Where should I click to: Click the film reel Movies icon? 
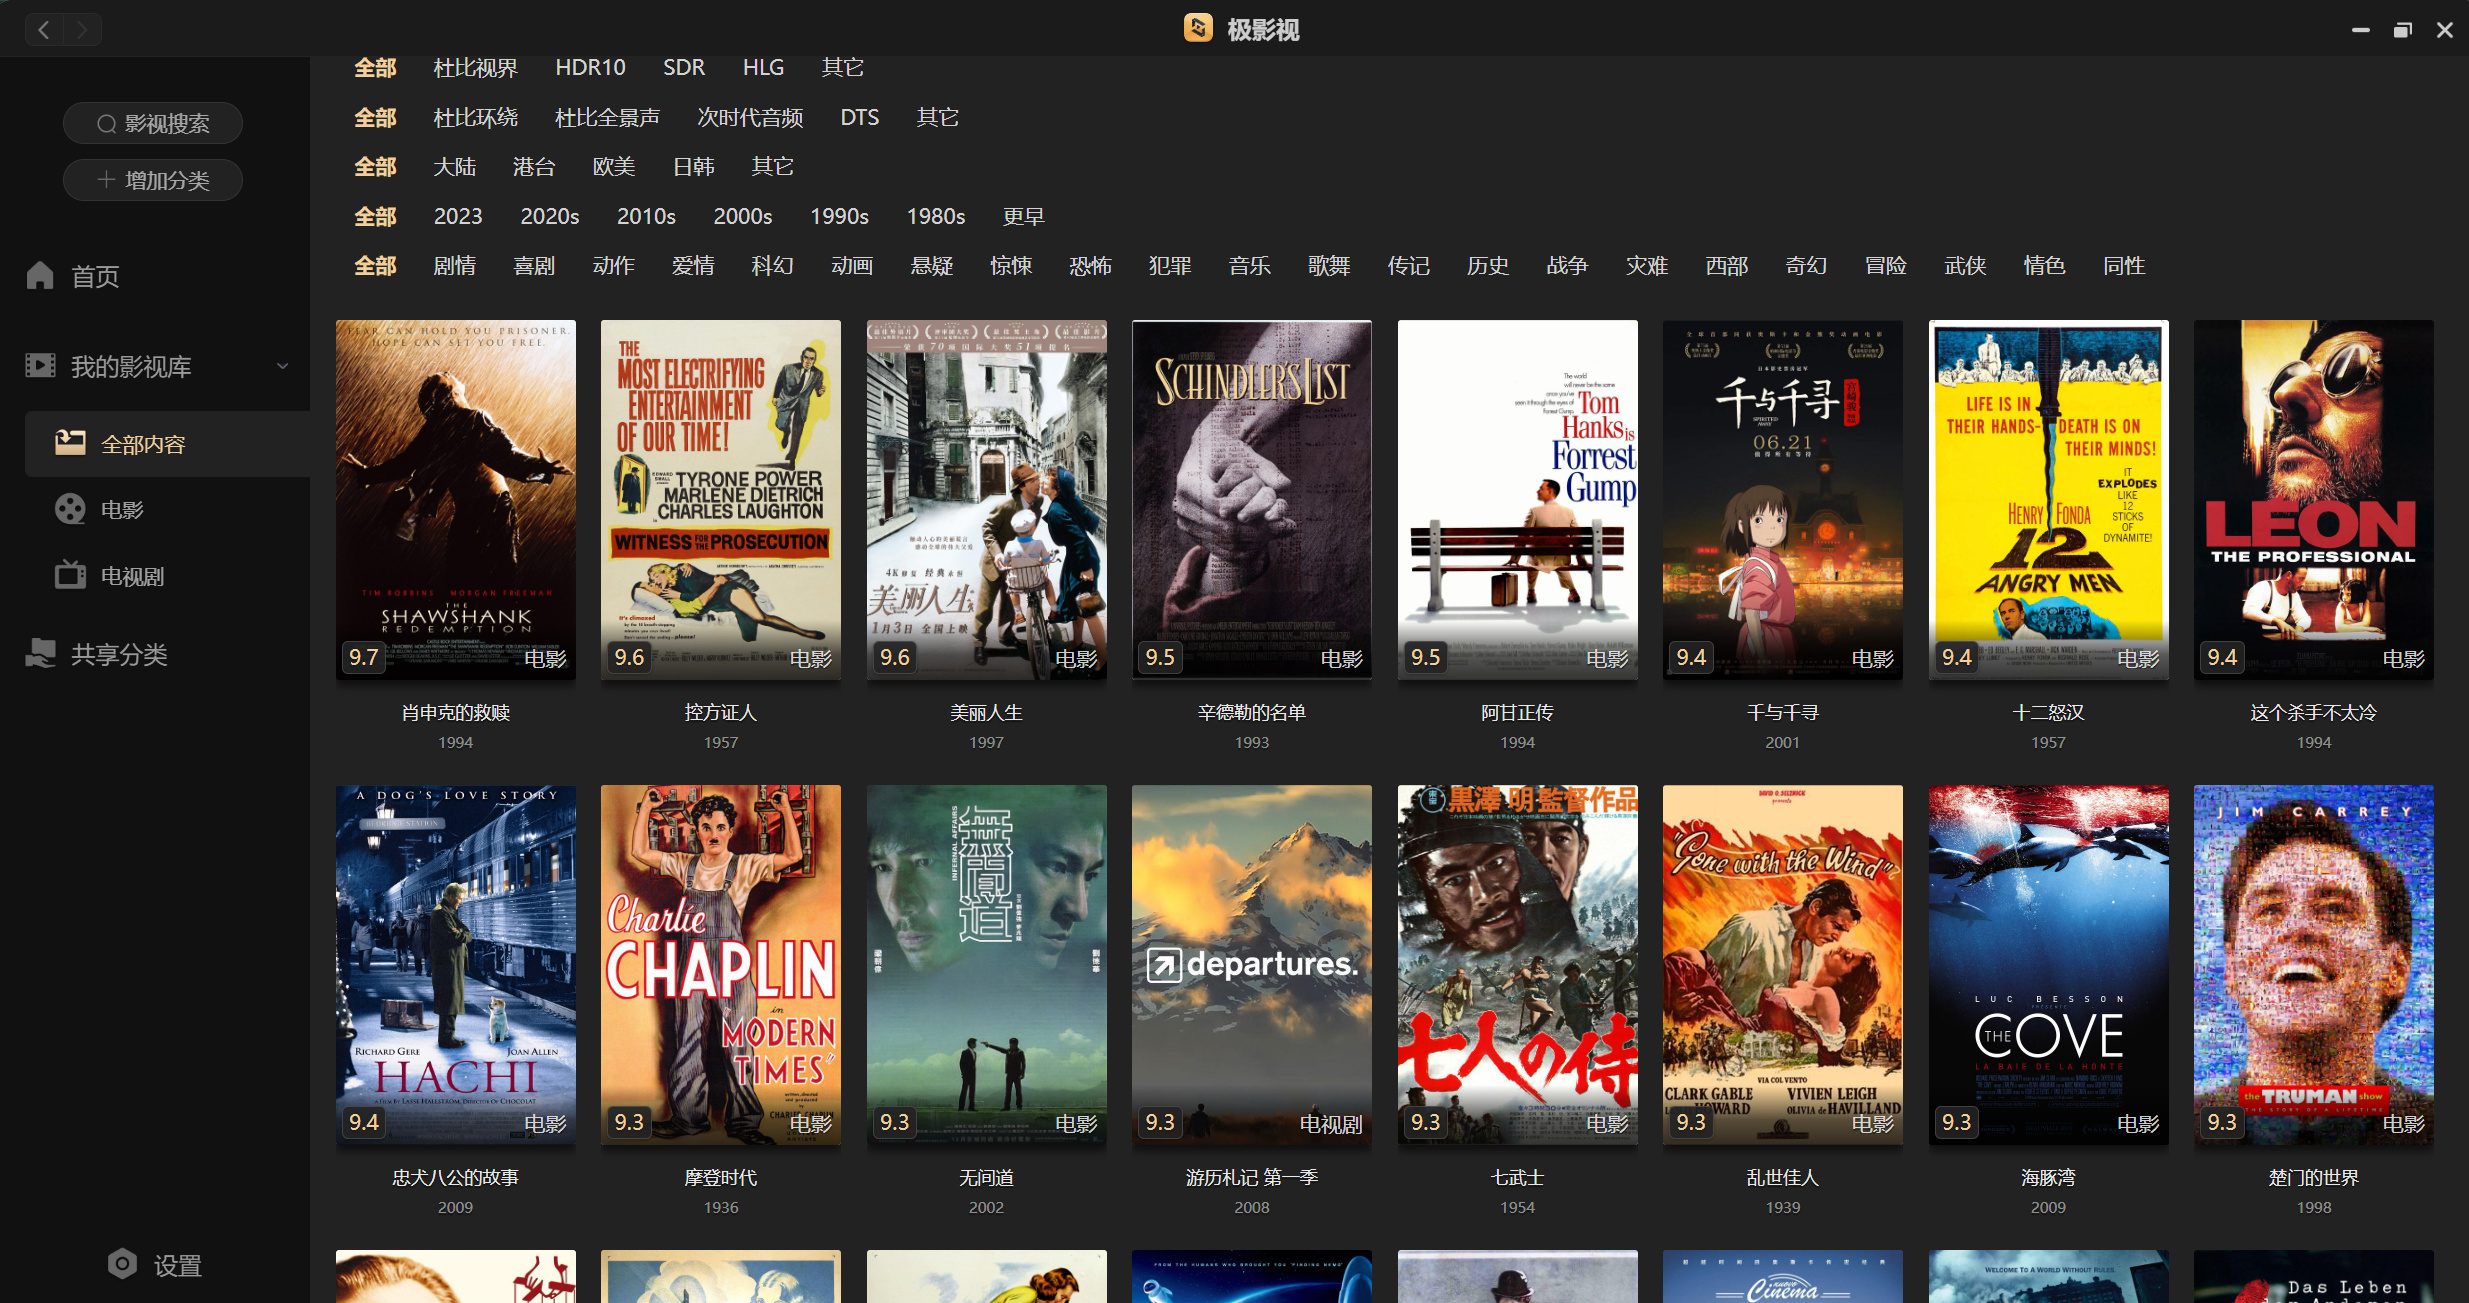(x=70, y=509)
